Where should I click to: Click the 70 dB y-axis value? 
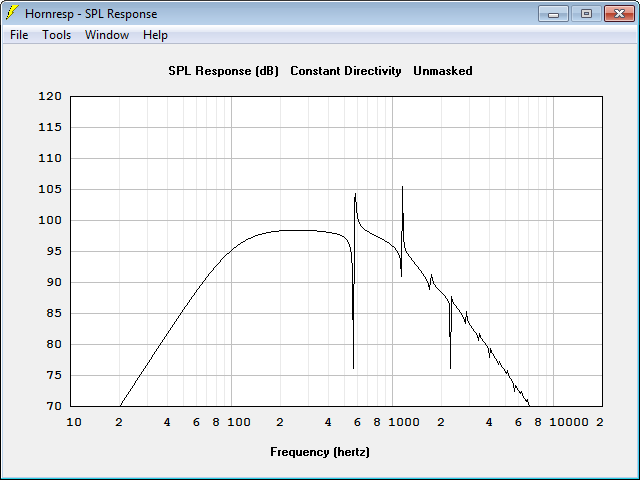click(x=53, y=406)
